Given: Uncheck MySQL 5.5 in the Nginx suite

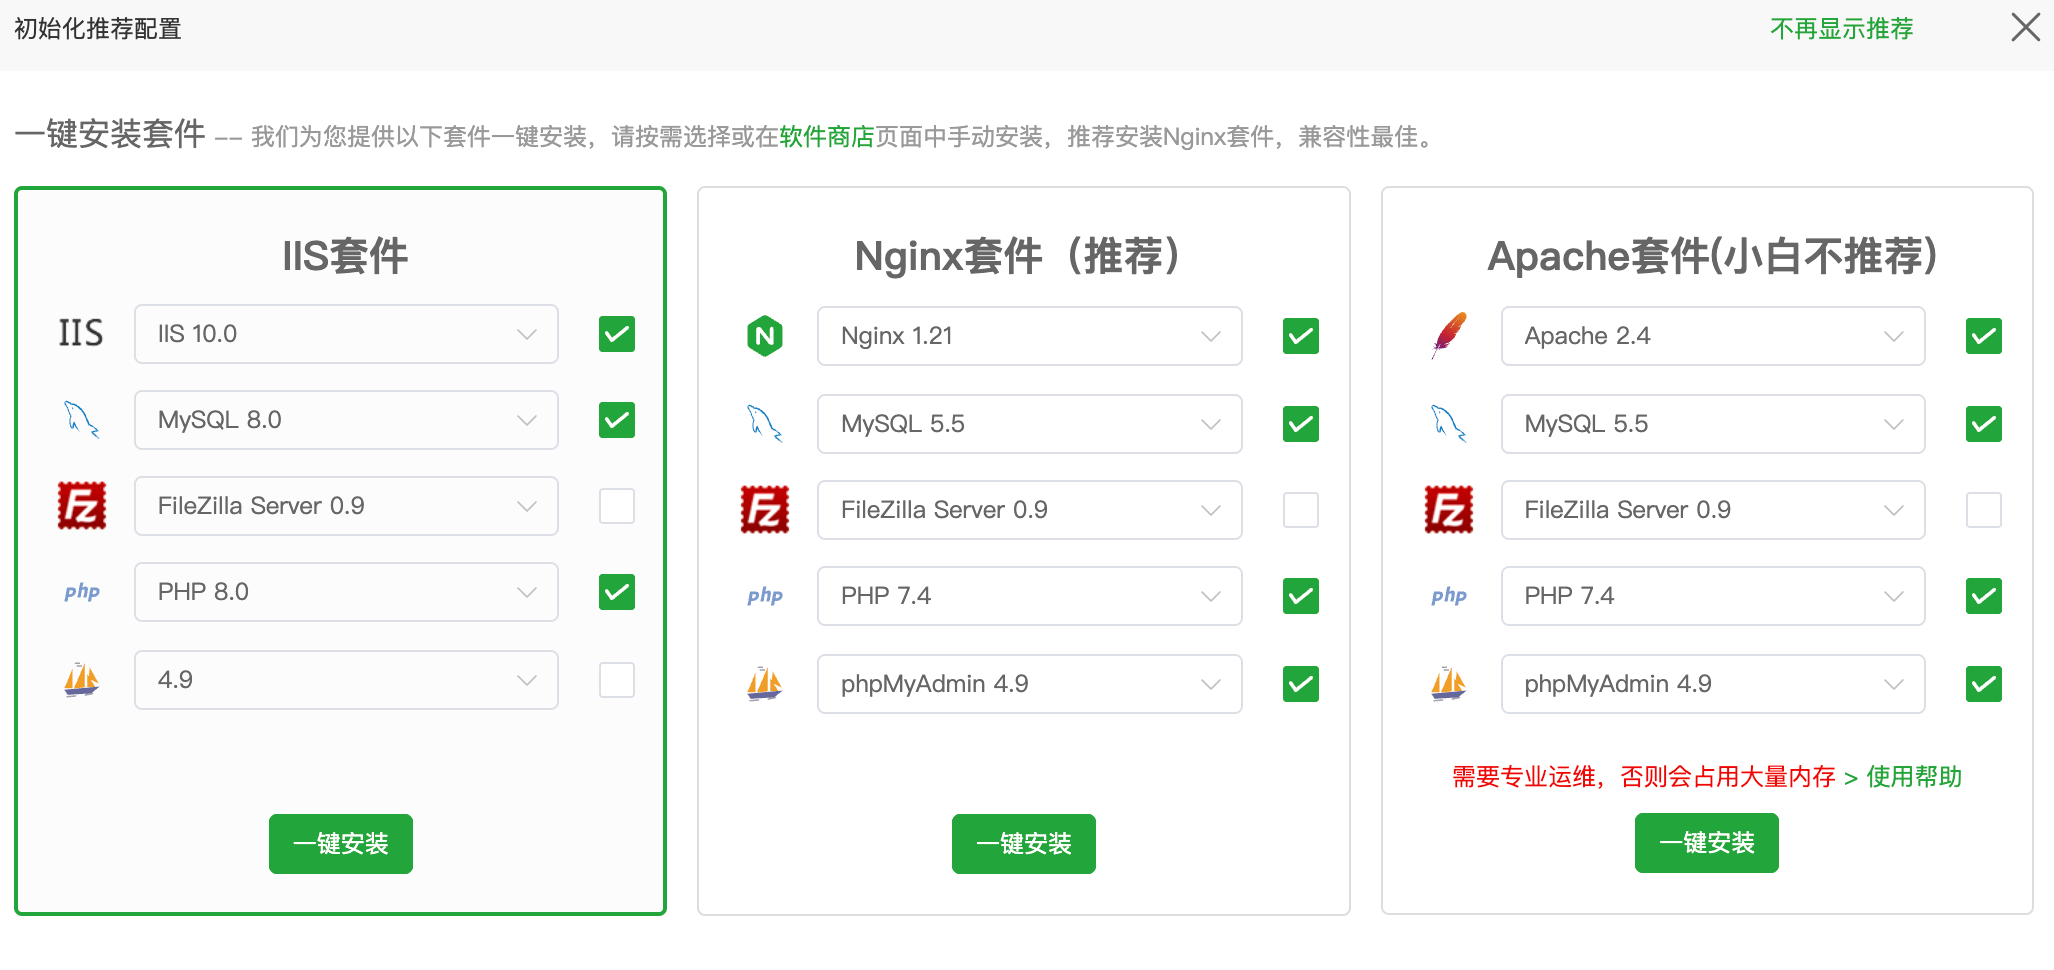Looking at the screenshot, I should [1301, 424].
